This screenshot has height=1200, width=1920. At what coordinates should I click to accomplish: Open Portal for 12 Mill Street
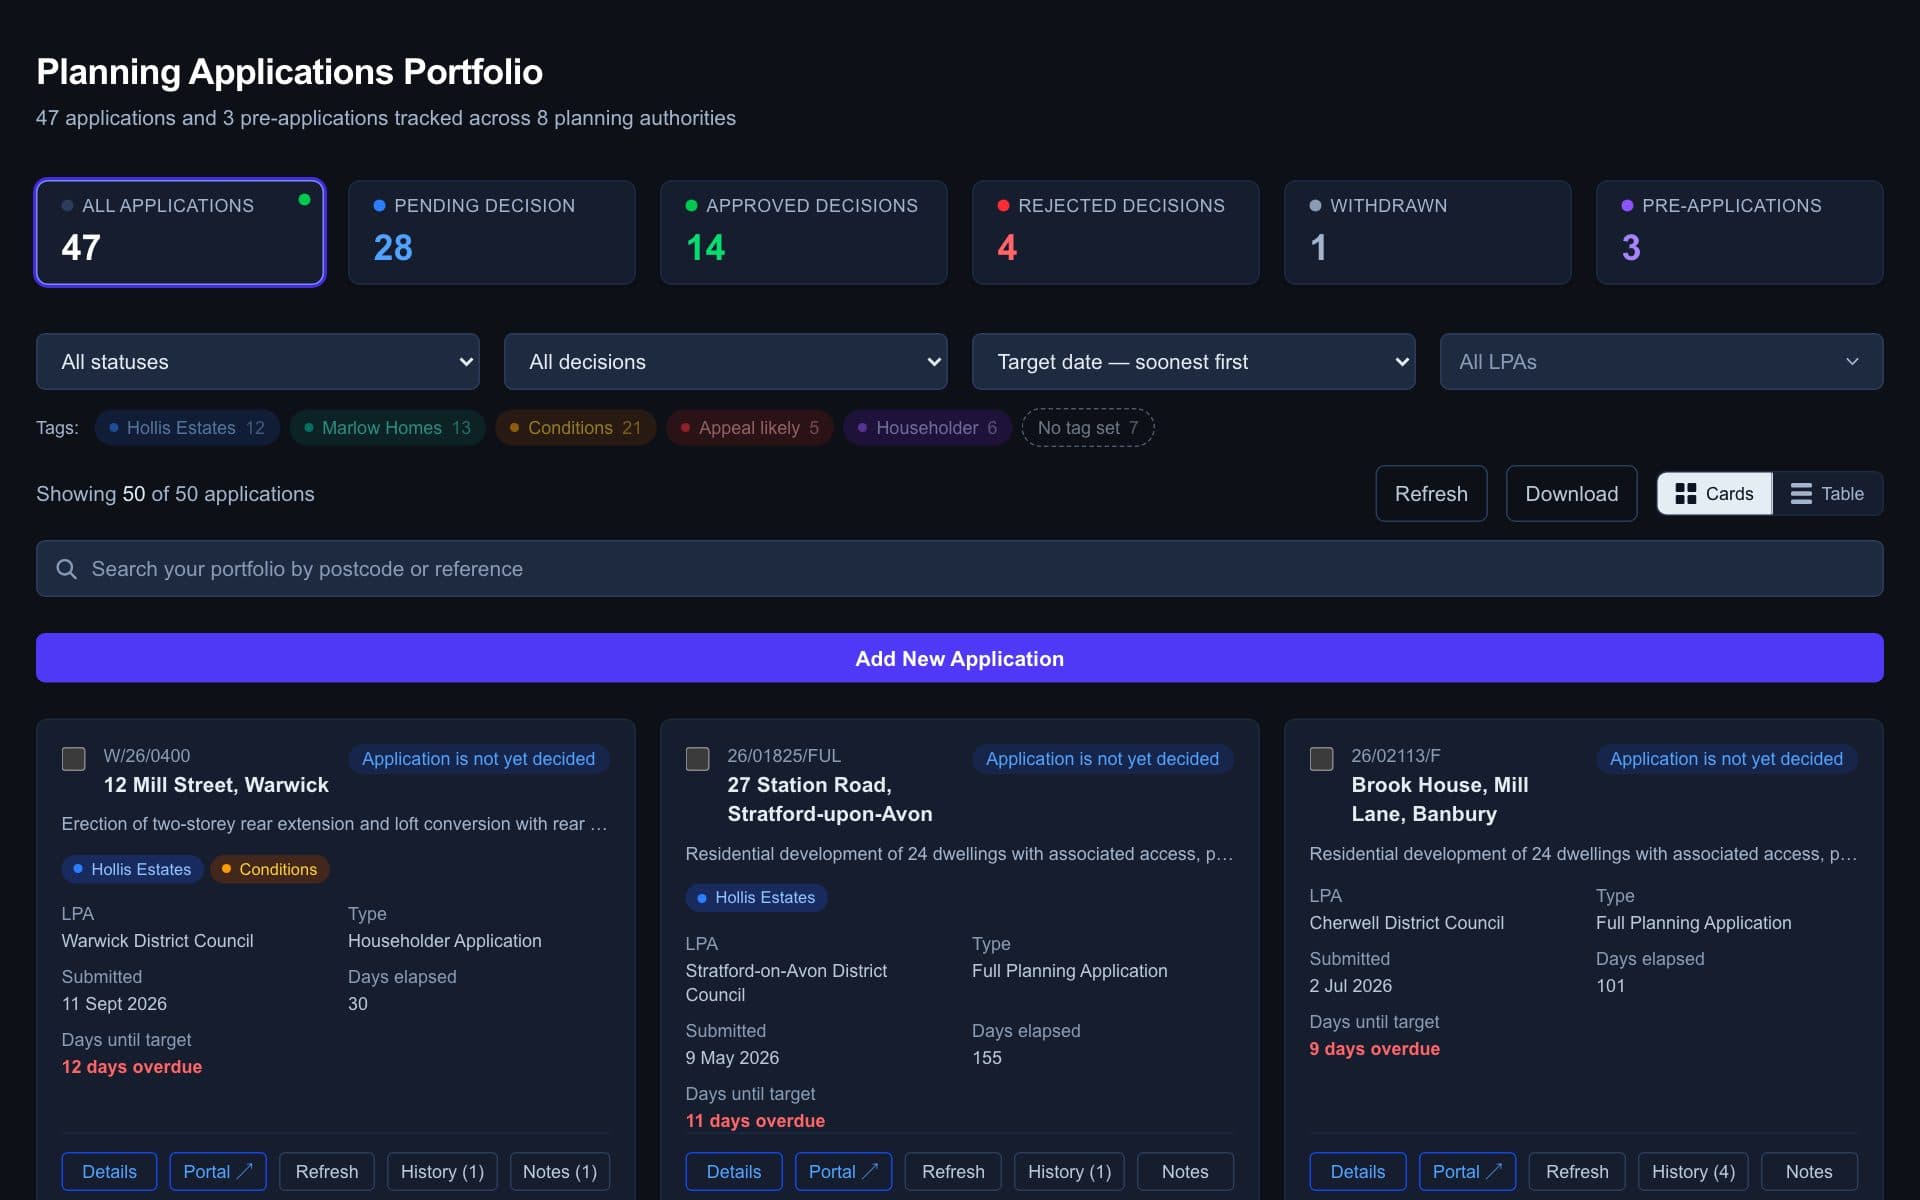[218, 1172]
